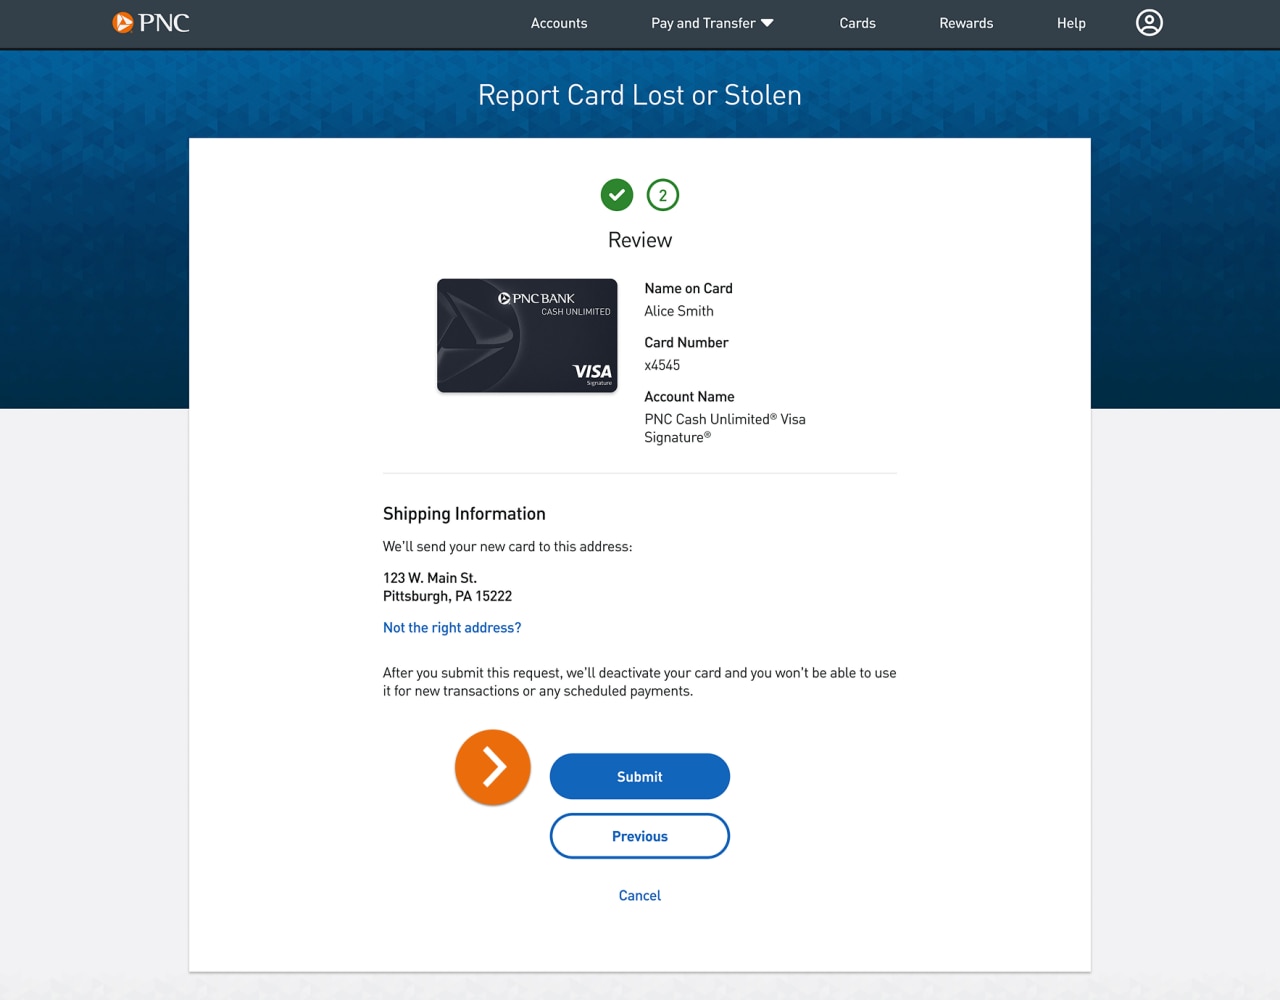This screenshot has height=1000, width=1280.
Task: Click the 'Review' step title
Action: (x=640, y=240)
